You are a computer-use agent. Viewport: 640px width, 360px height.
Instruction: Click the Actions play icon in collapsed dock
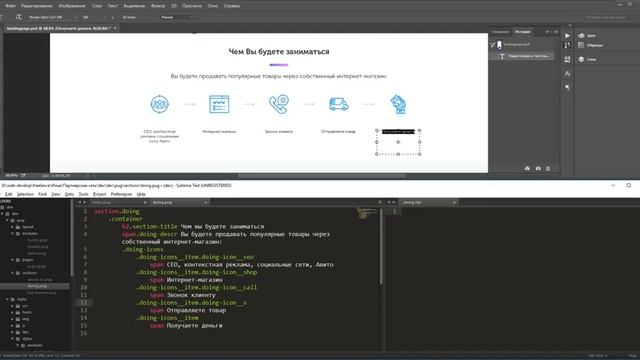point(567,36)
